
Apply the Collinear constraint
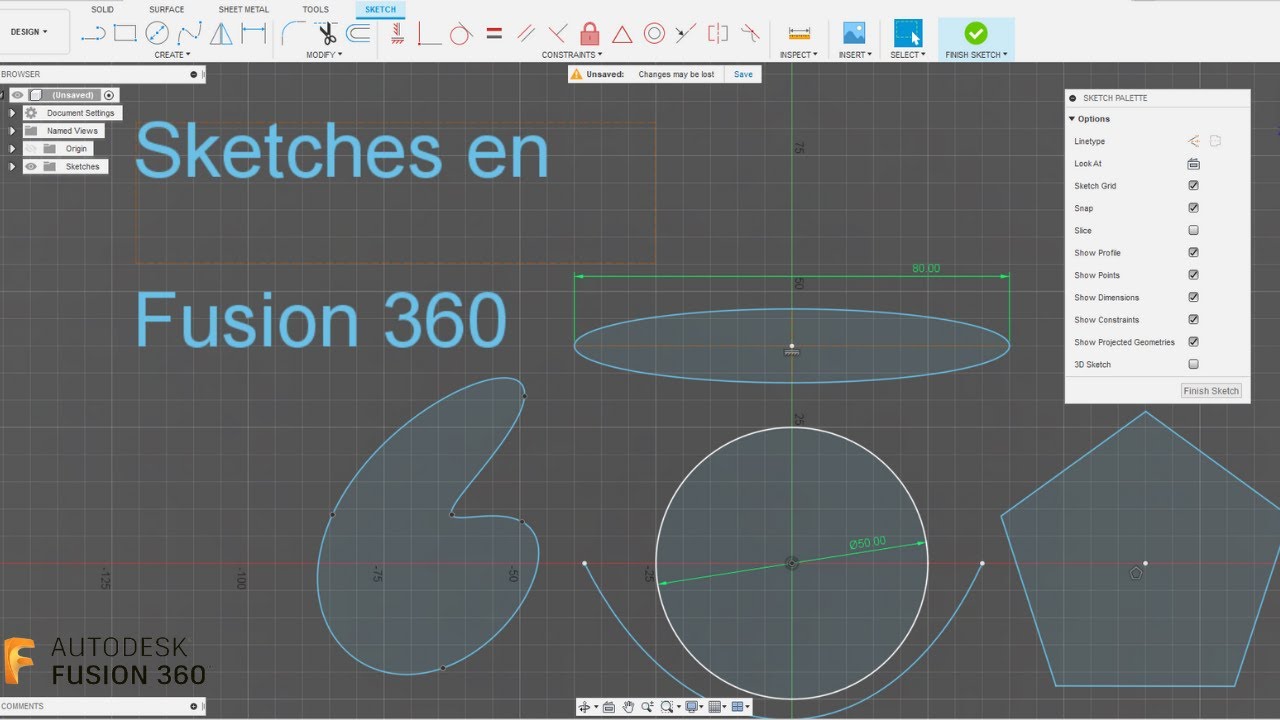685,33
